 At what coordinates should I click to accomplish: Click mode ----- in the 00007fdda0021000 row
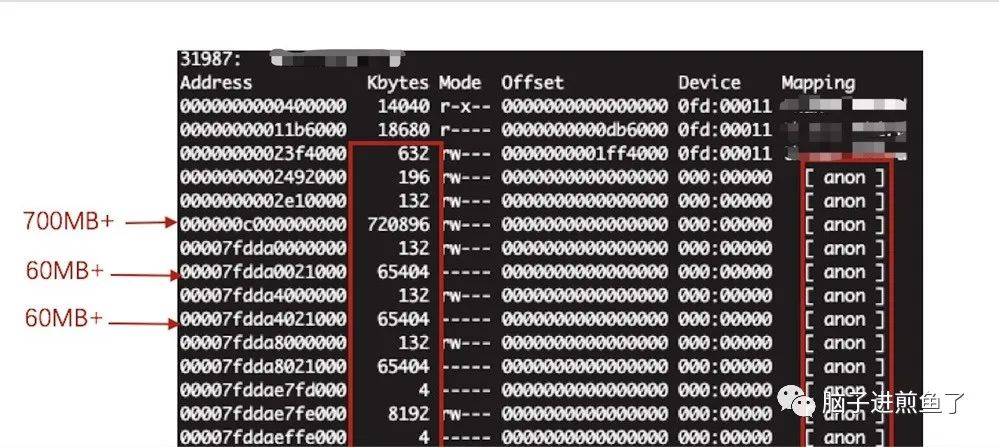click(465, 272)
